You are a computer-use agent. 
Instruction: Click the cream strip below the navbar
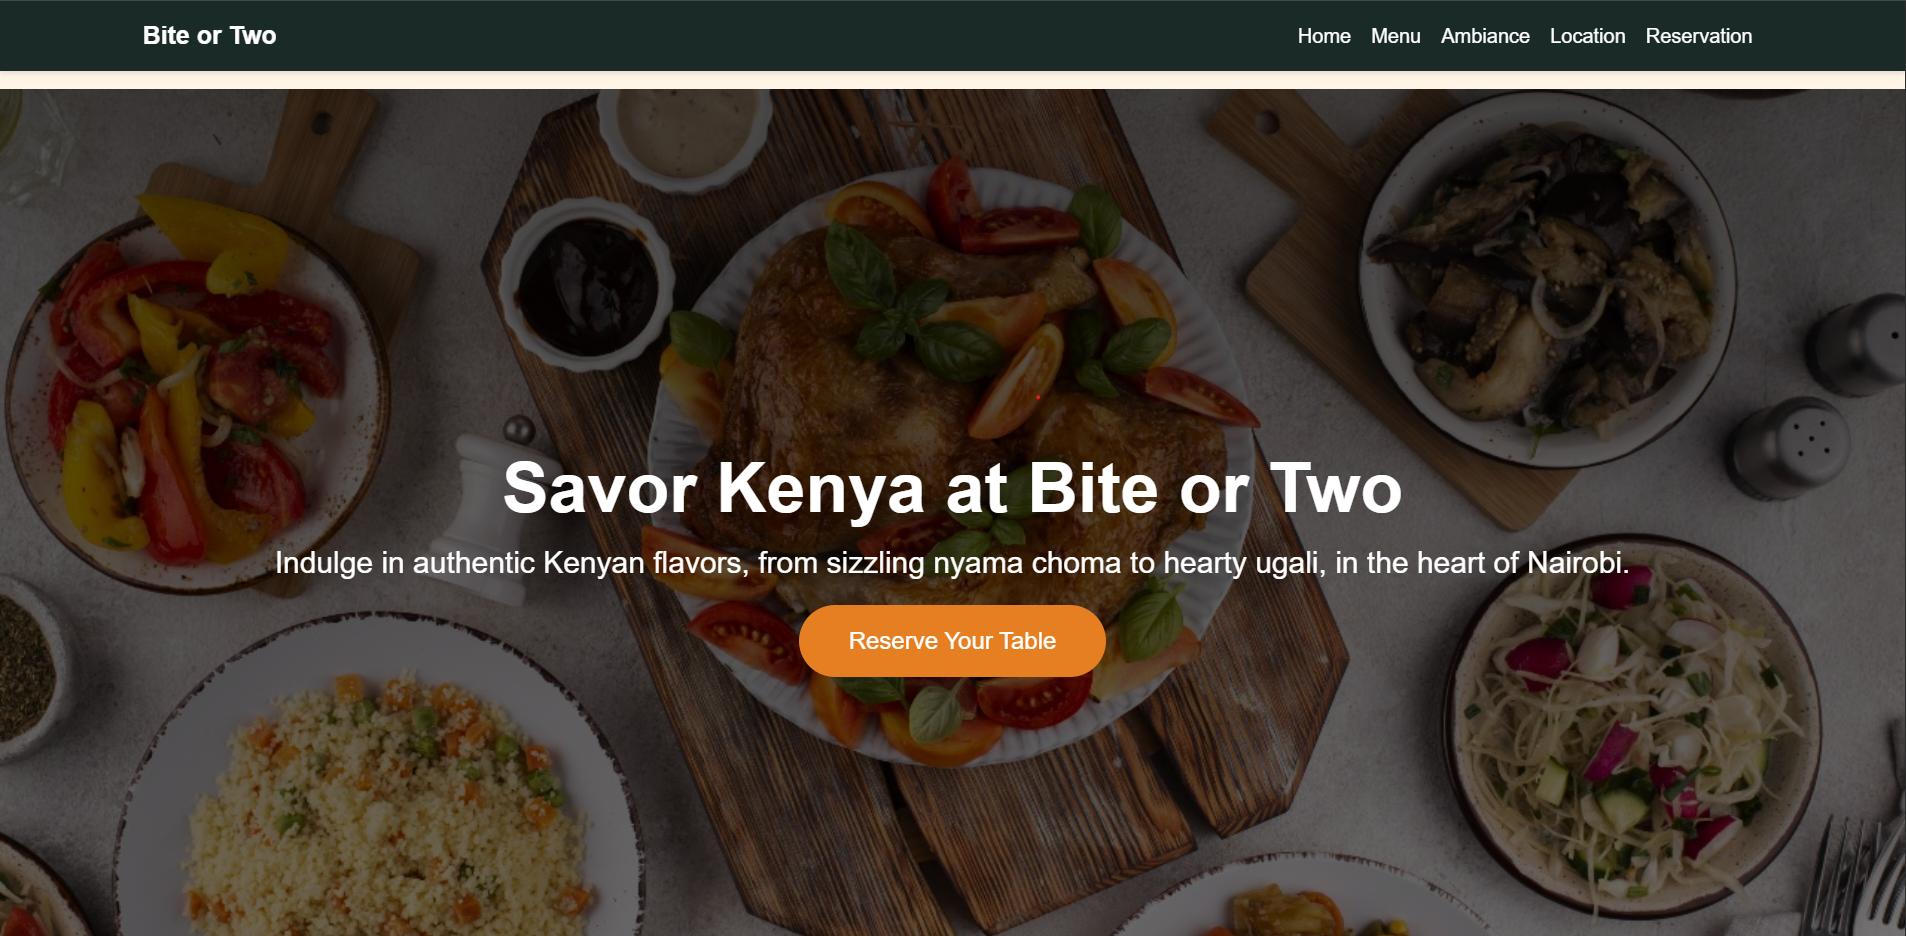(952, 80)
